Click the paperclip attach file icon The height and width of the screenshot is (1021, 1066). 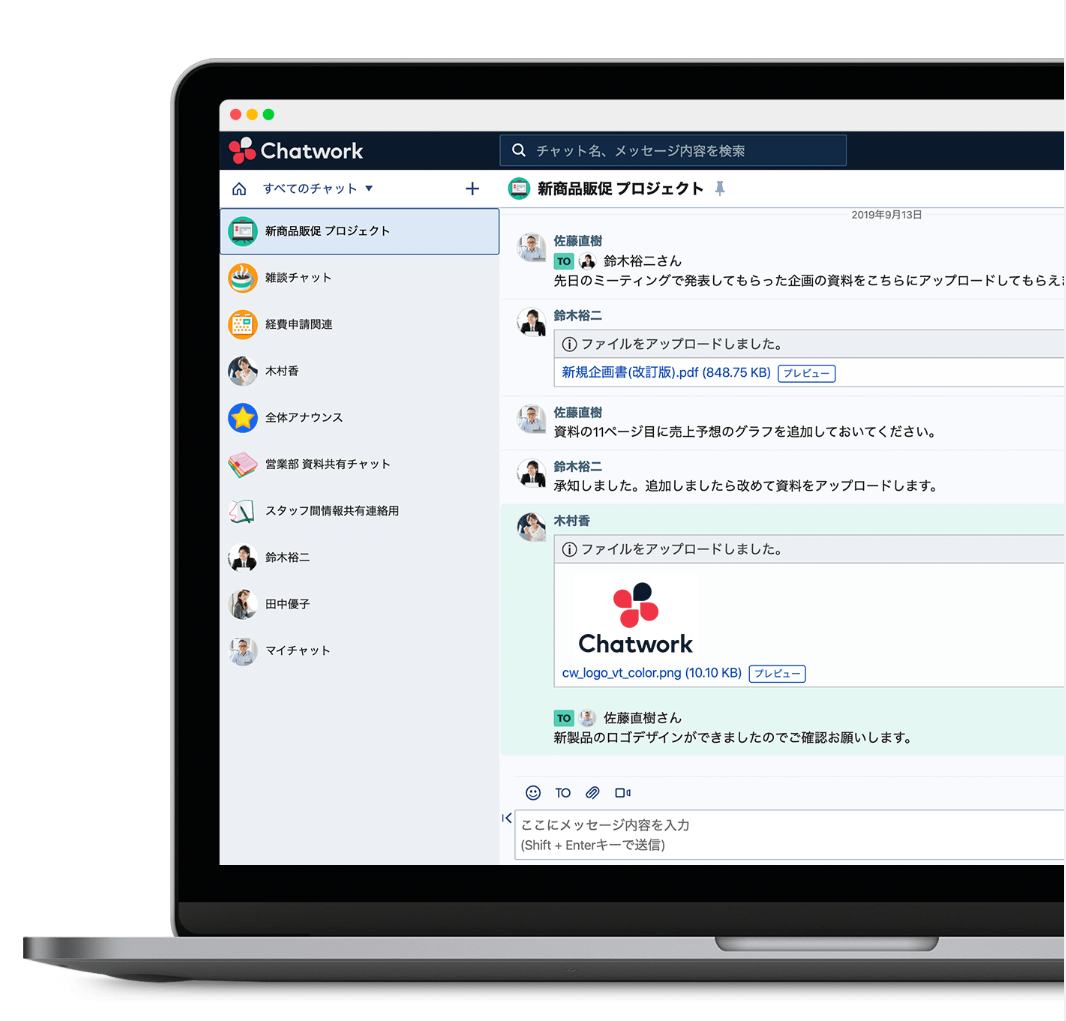[x=593, y=793]
